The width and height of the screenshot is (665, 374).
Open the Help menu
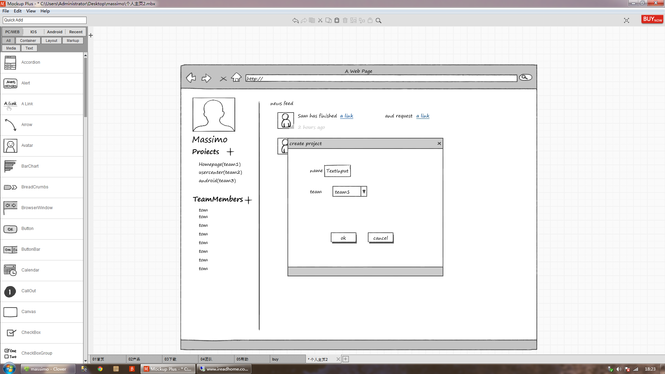click(45, 11)
